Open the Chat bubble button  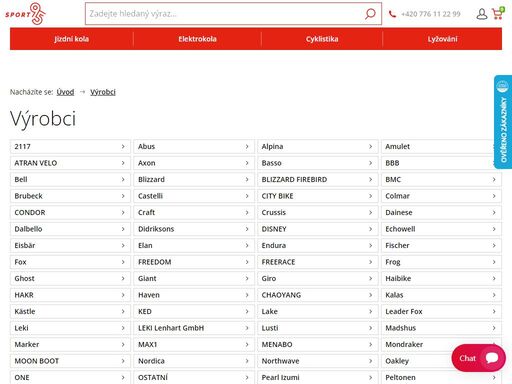click(x=478, y=358)
